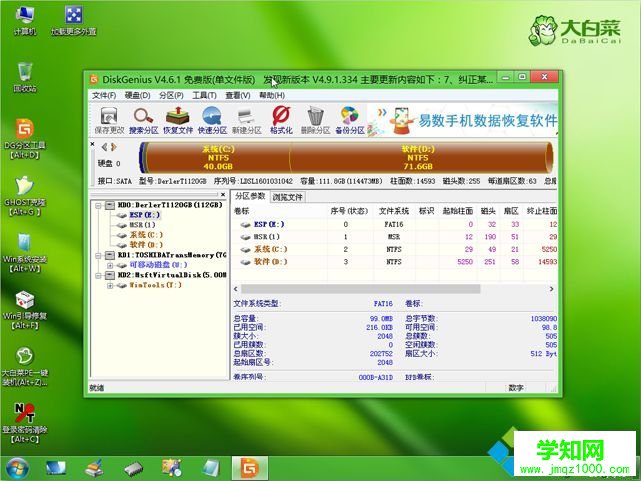Select MSR(1) in the disk tree
Image resolution: width=641 pixels, height=481 pixels.
[142, 225]
